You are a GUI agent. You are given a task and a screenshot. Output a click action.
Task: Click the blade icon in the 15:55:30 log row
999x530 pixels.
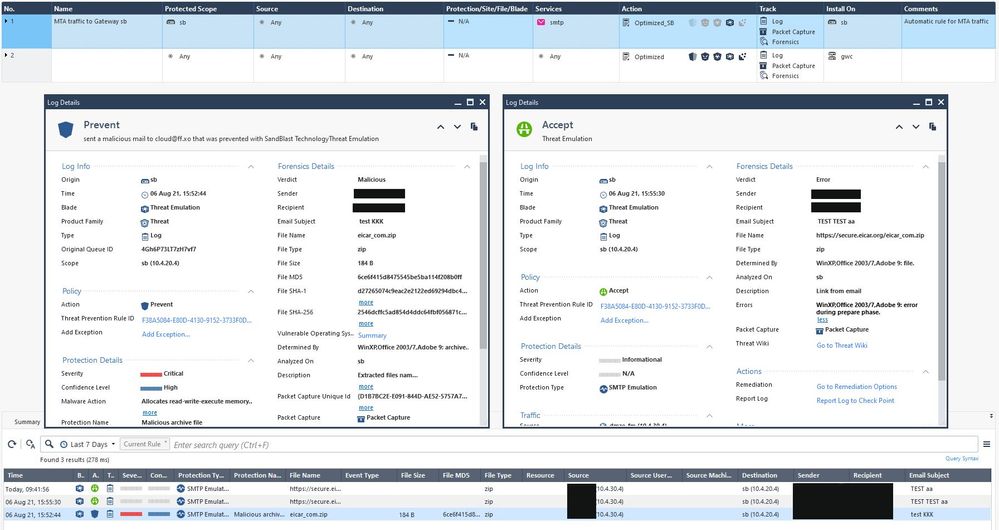[x=80, y=501]
